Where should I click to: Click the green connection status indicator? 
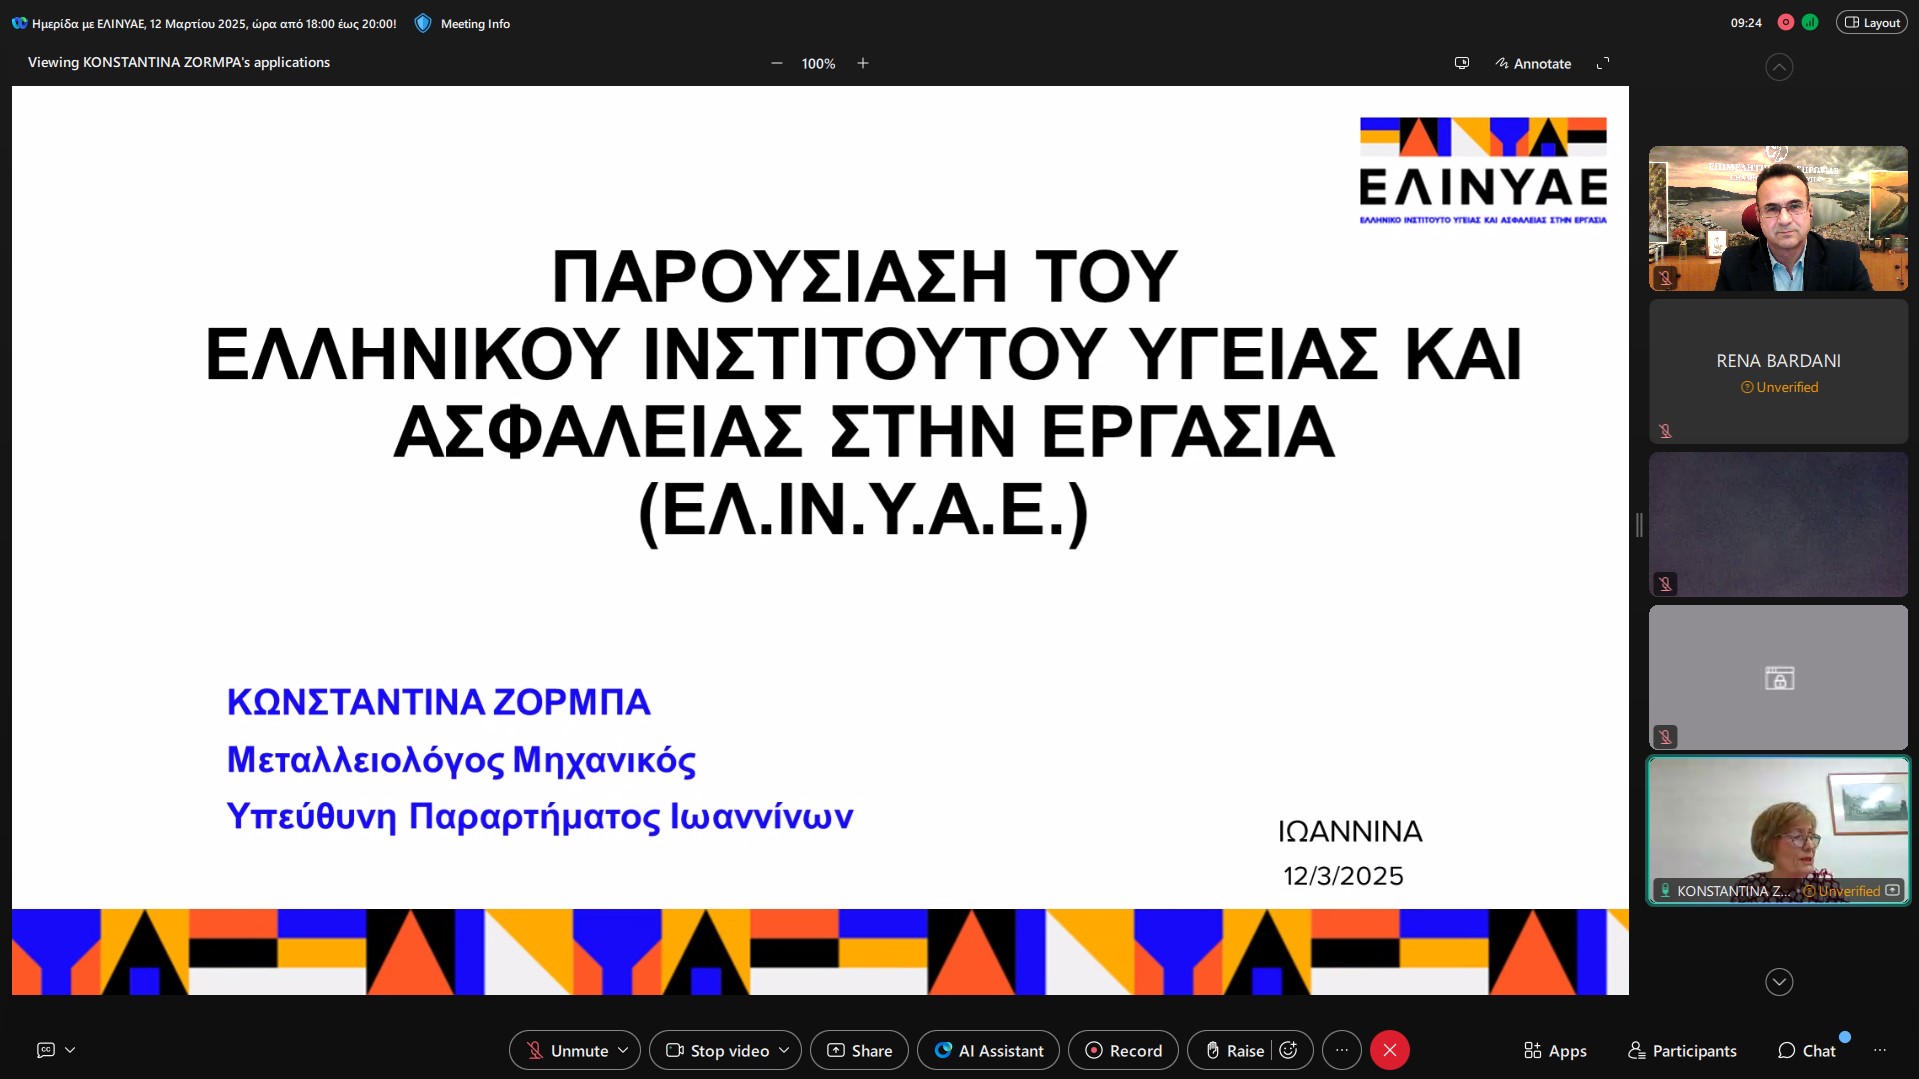[x=1810, y=22]
